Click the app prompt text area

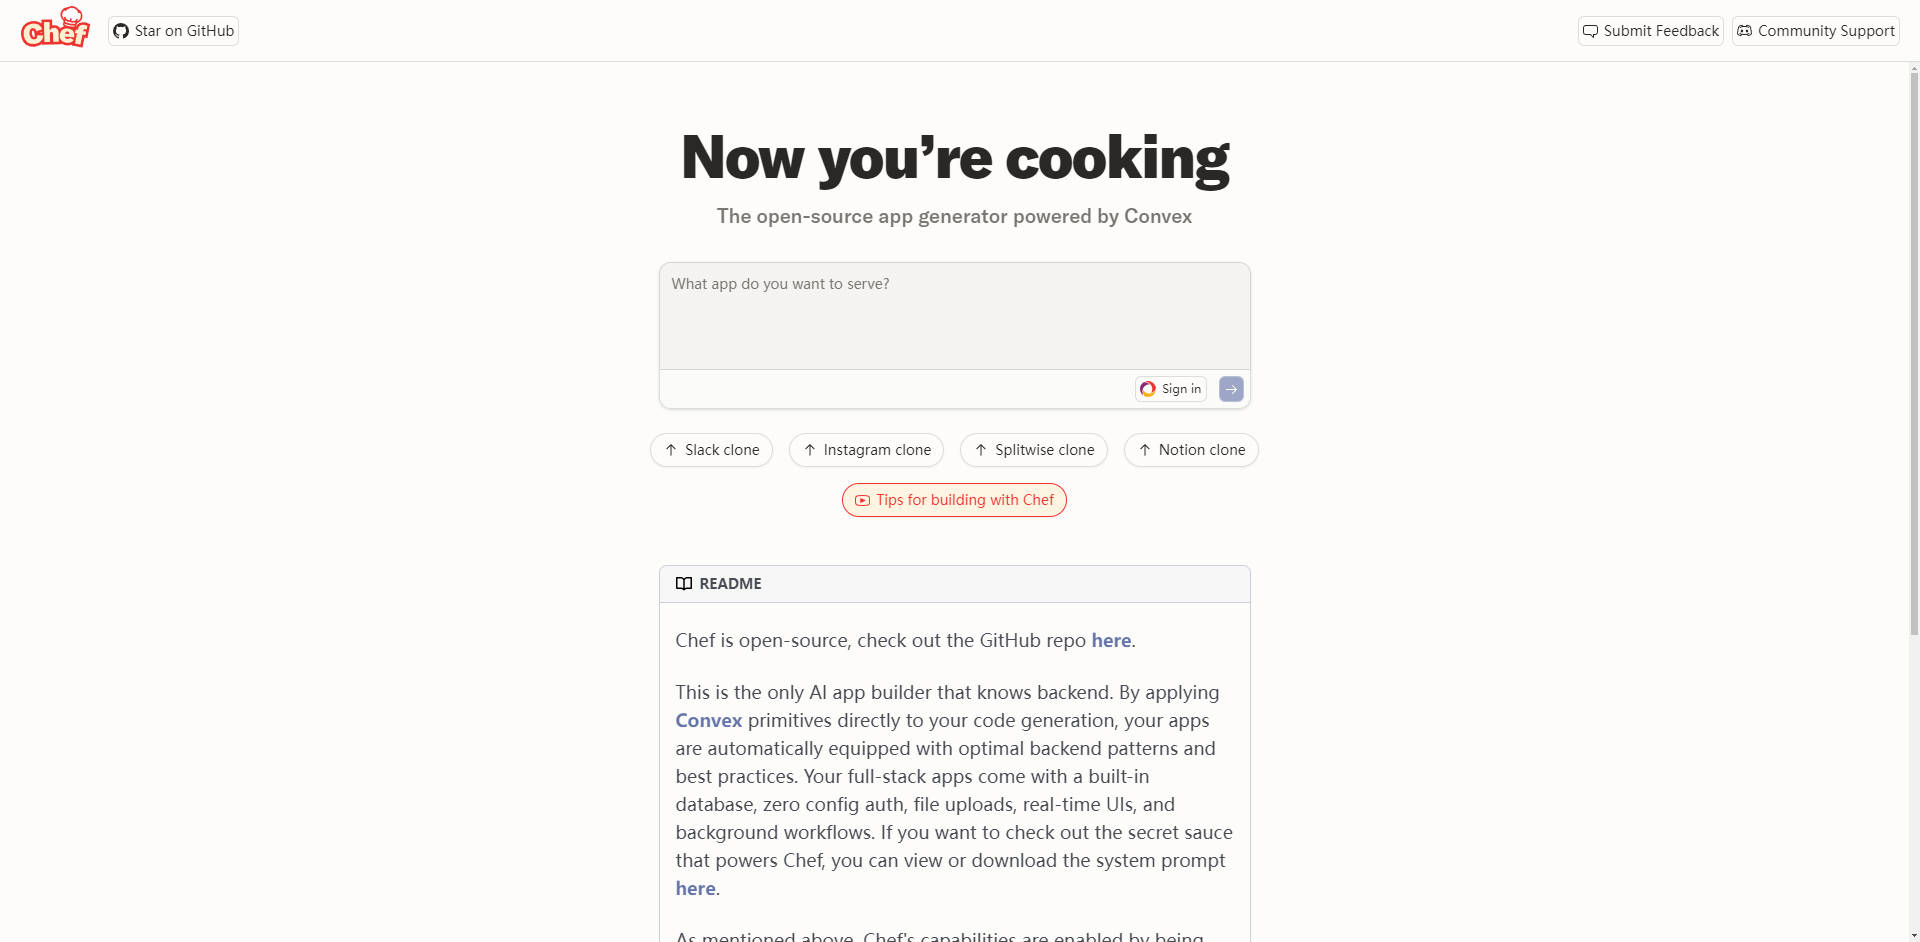pos(954,315)
